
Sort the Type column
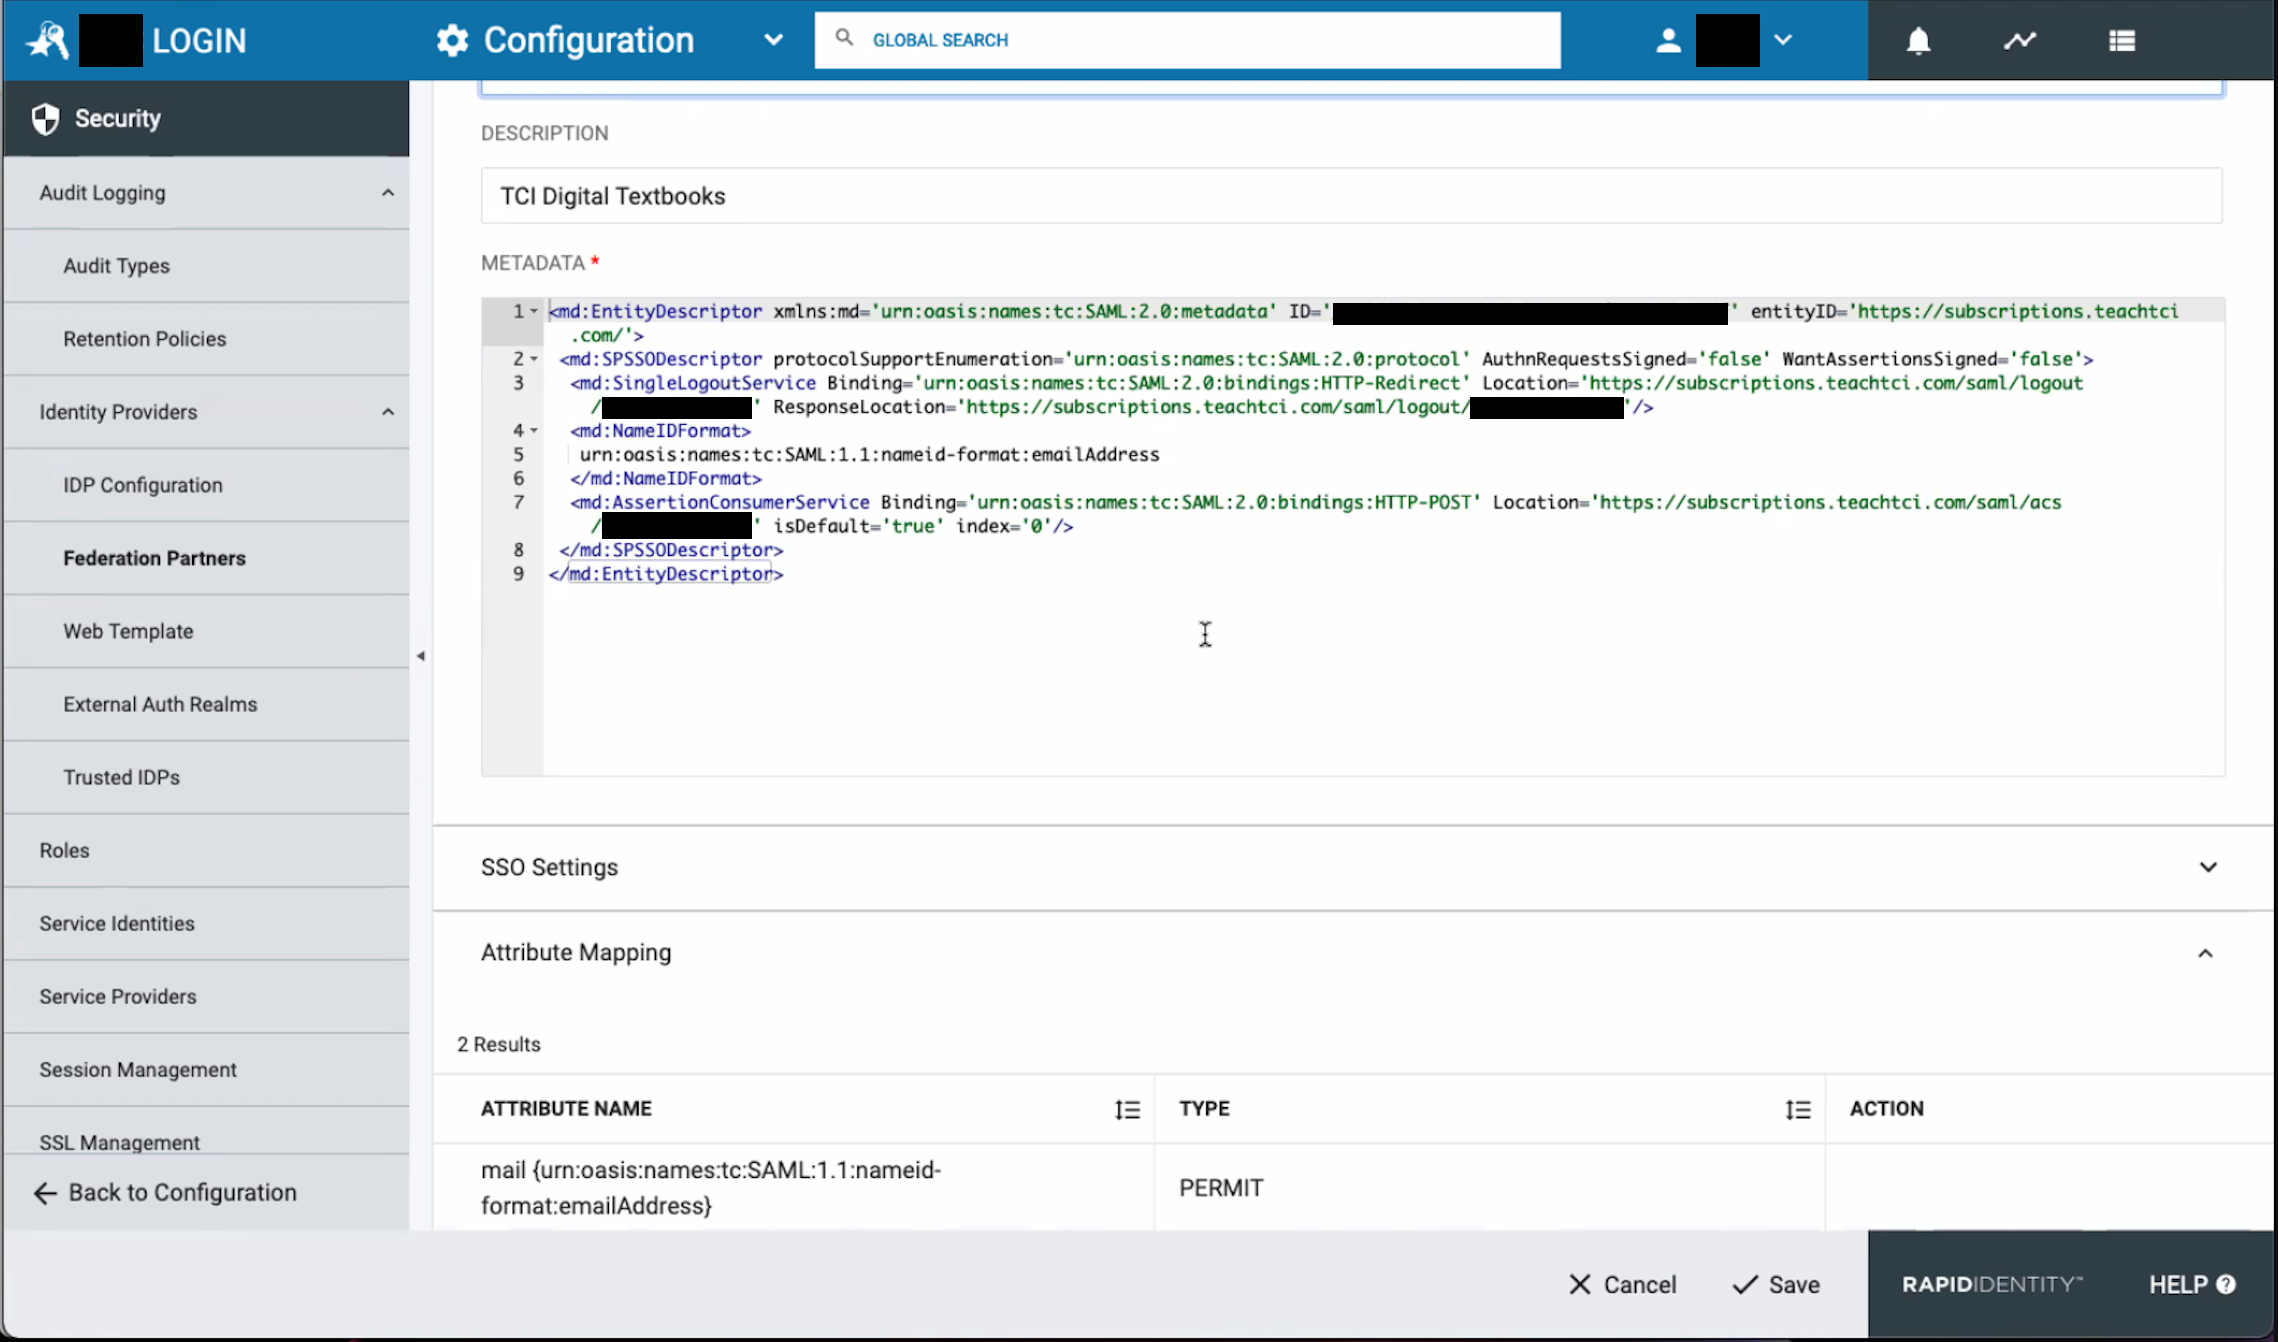point(1797,1109)
